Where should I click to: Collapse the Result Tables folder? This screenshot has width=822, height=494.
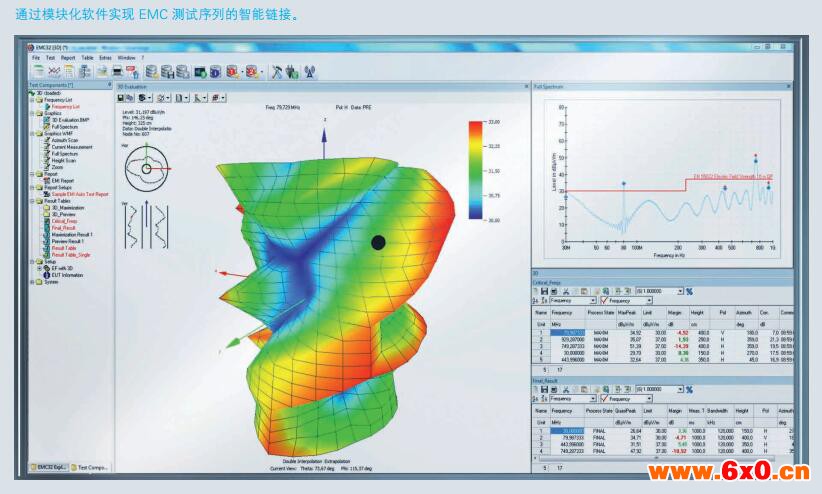(x=32, y=201)
